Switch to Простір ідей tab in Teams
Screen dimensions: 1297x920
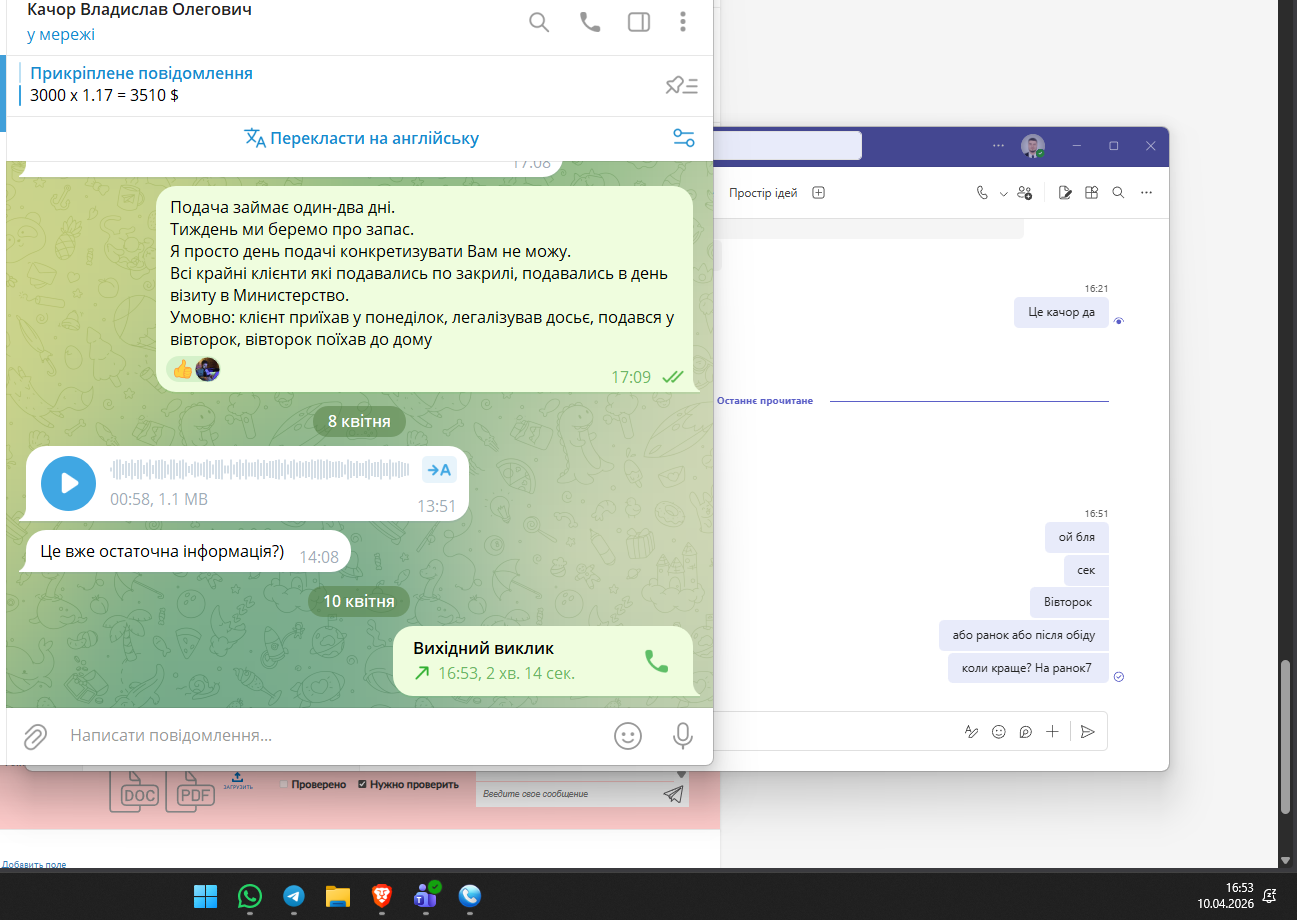pyautogui.click(x=763, y=193)
